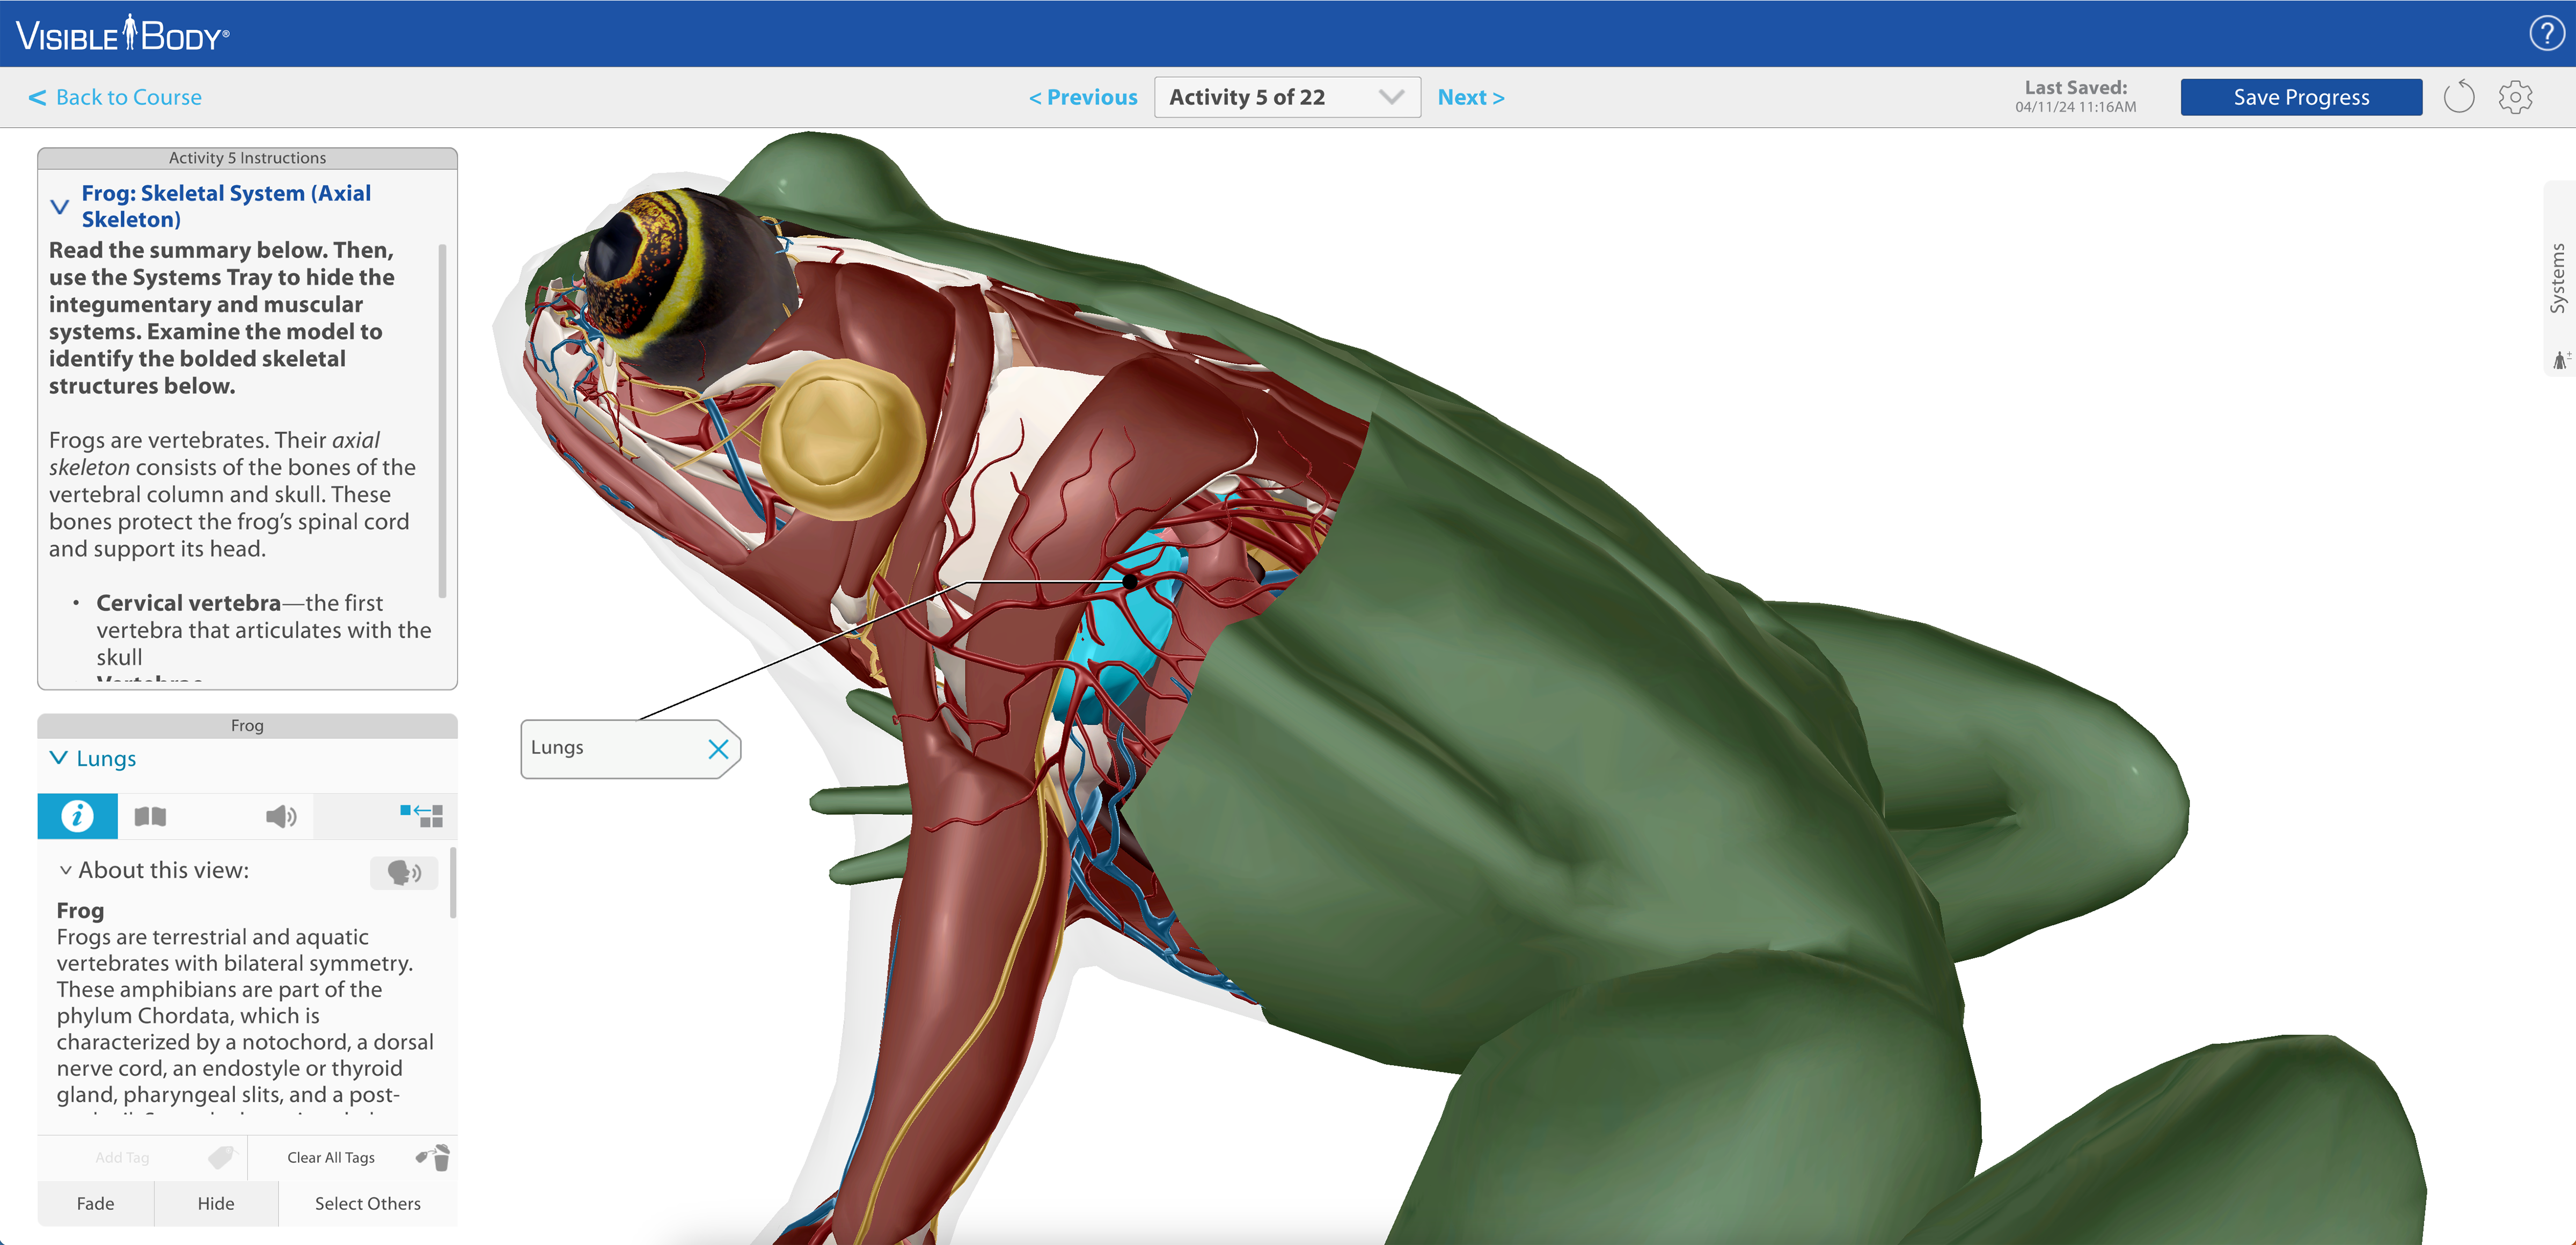This screenshot has height=1245, width=2576.
Task: Close the Lungs label tag
Action: [718, 749]
